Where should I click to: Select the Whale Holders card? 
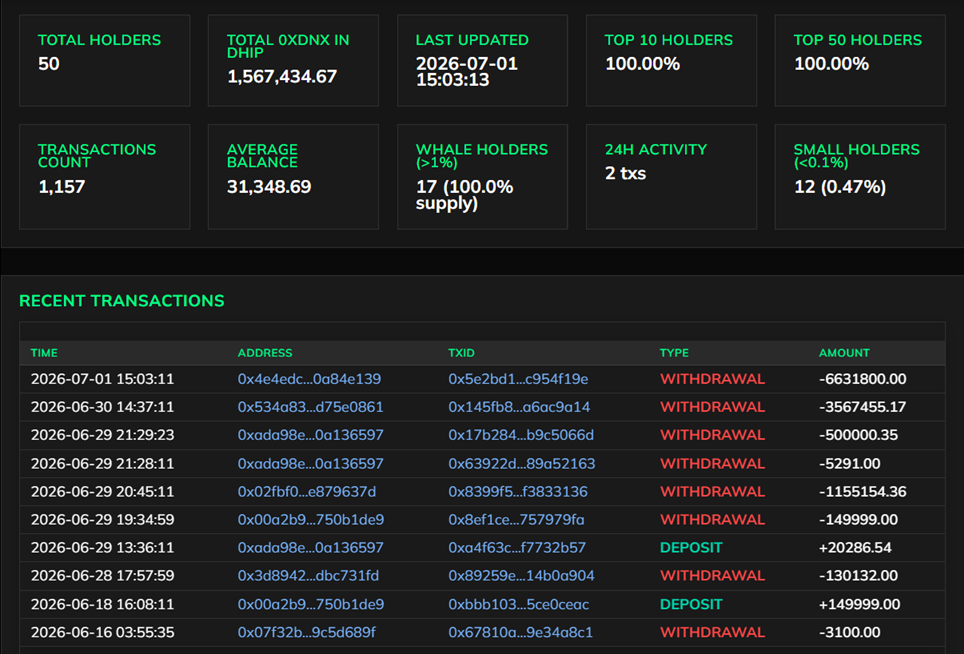483,177
